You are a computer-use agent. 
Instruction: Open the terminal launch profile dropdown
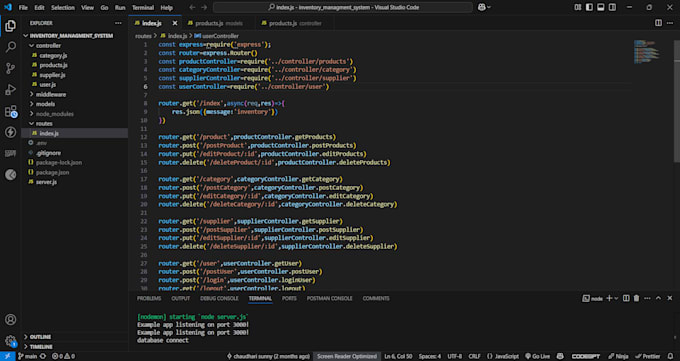616,298
